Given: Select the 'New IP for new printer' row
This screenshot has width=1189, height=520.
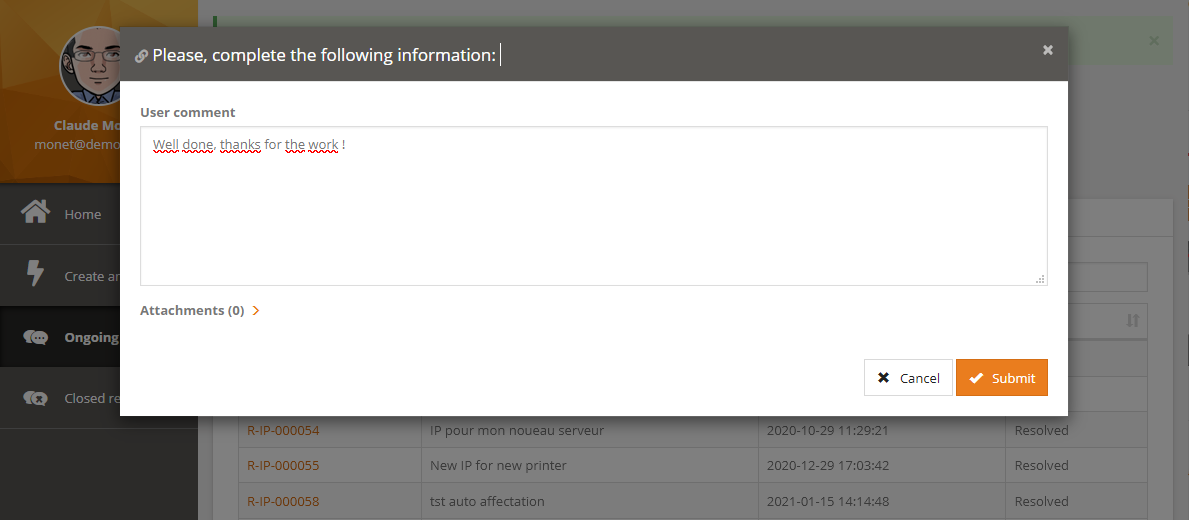Looking at the screenshot, I should pyautogui.click(x=498, y=466).
